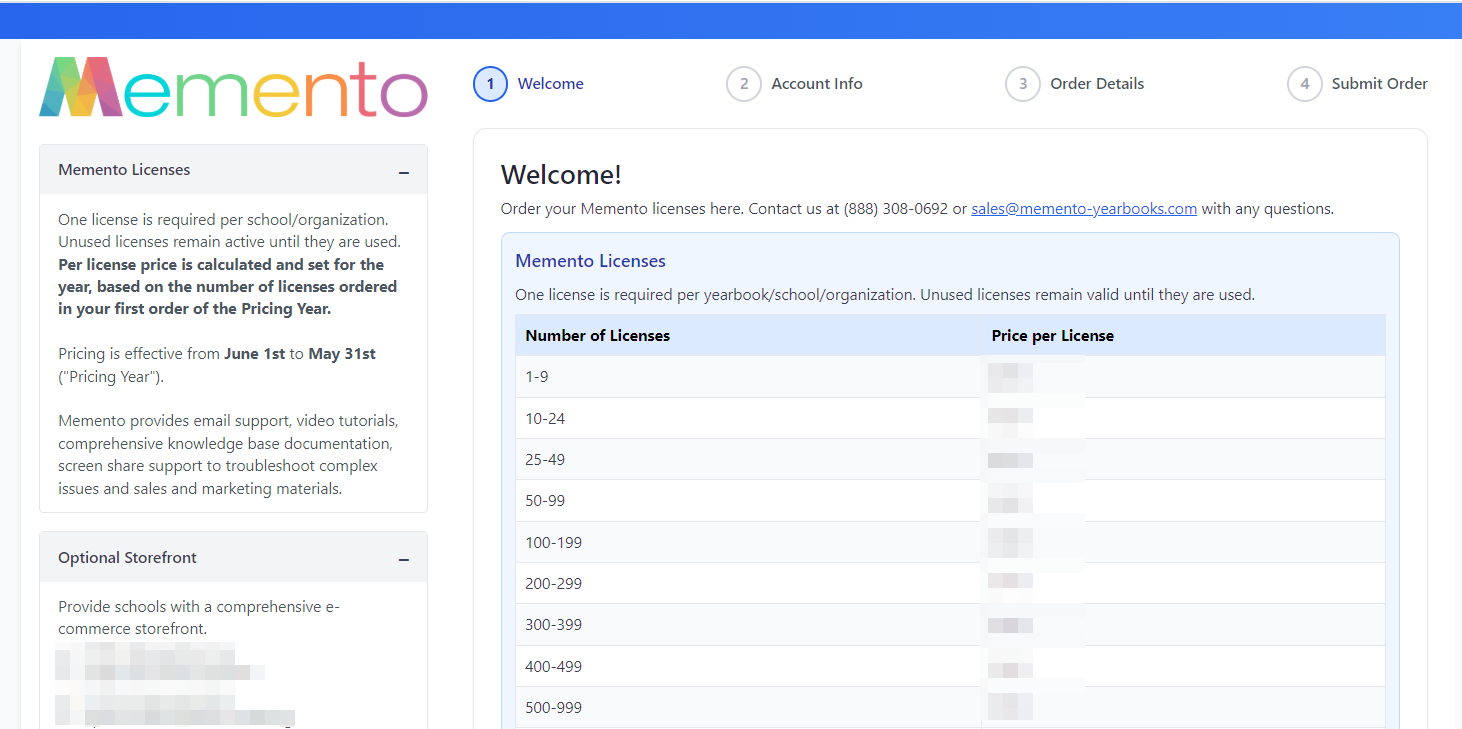The image size is (1462, 729).
Task: Select the 400-499 licenses row
Action: [x=950, y=666]
